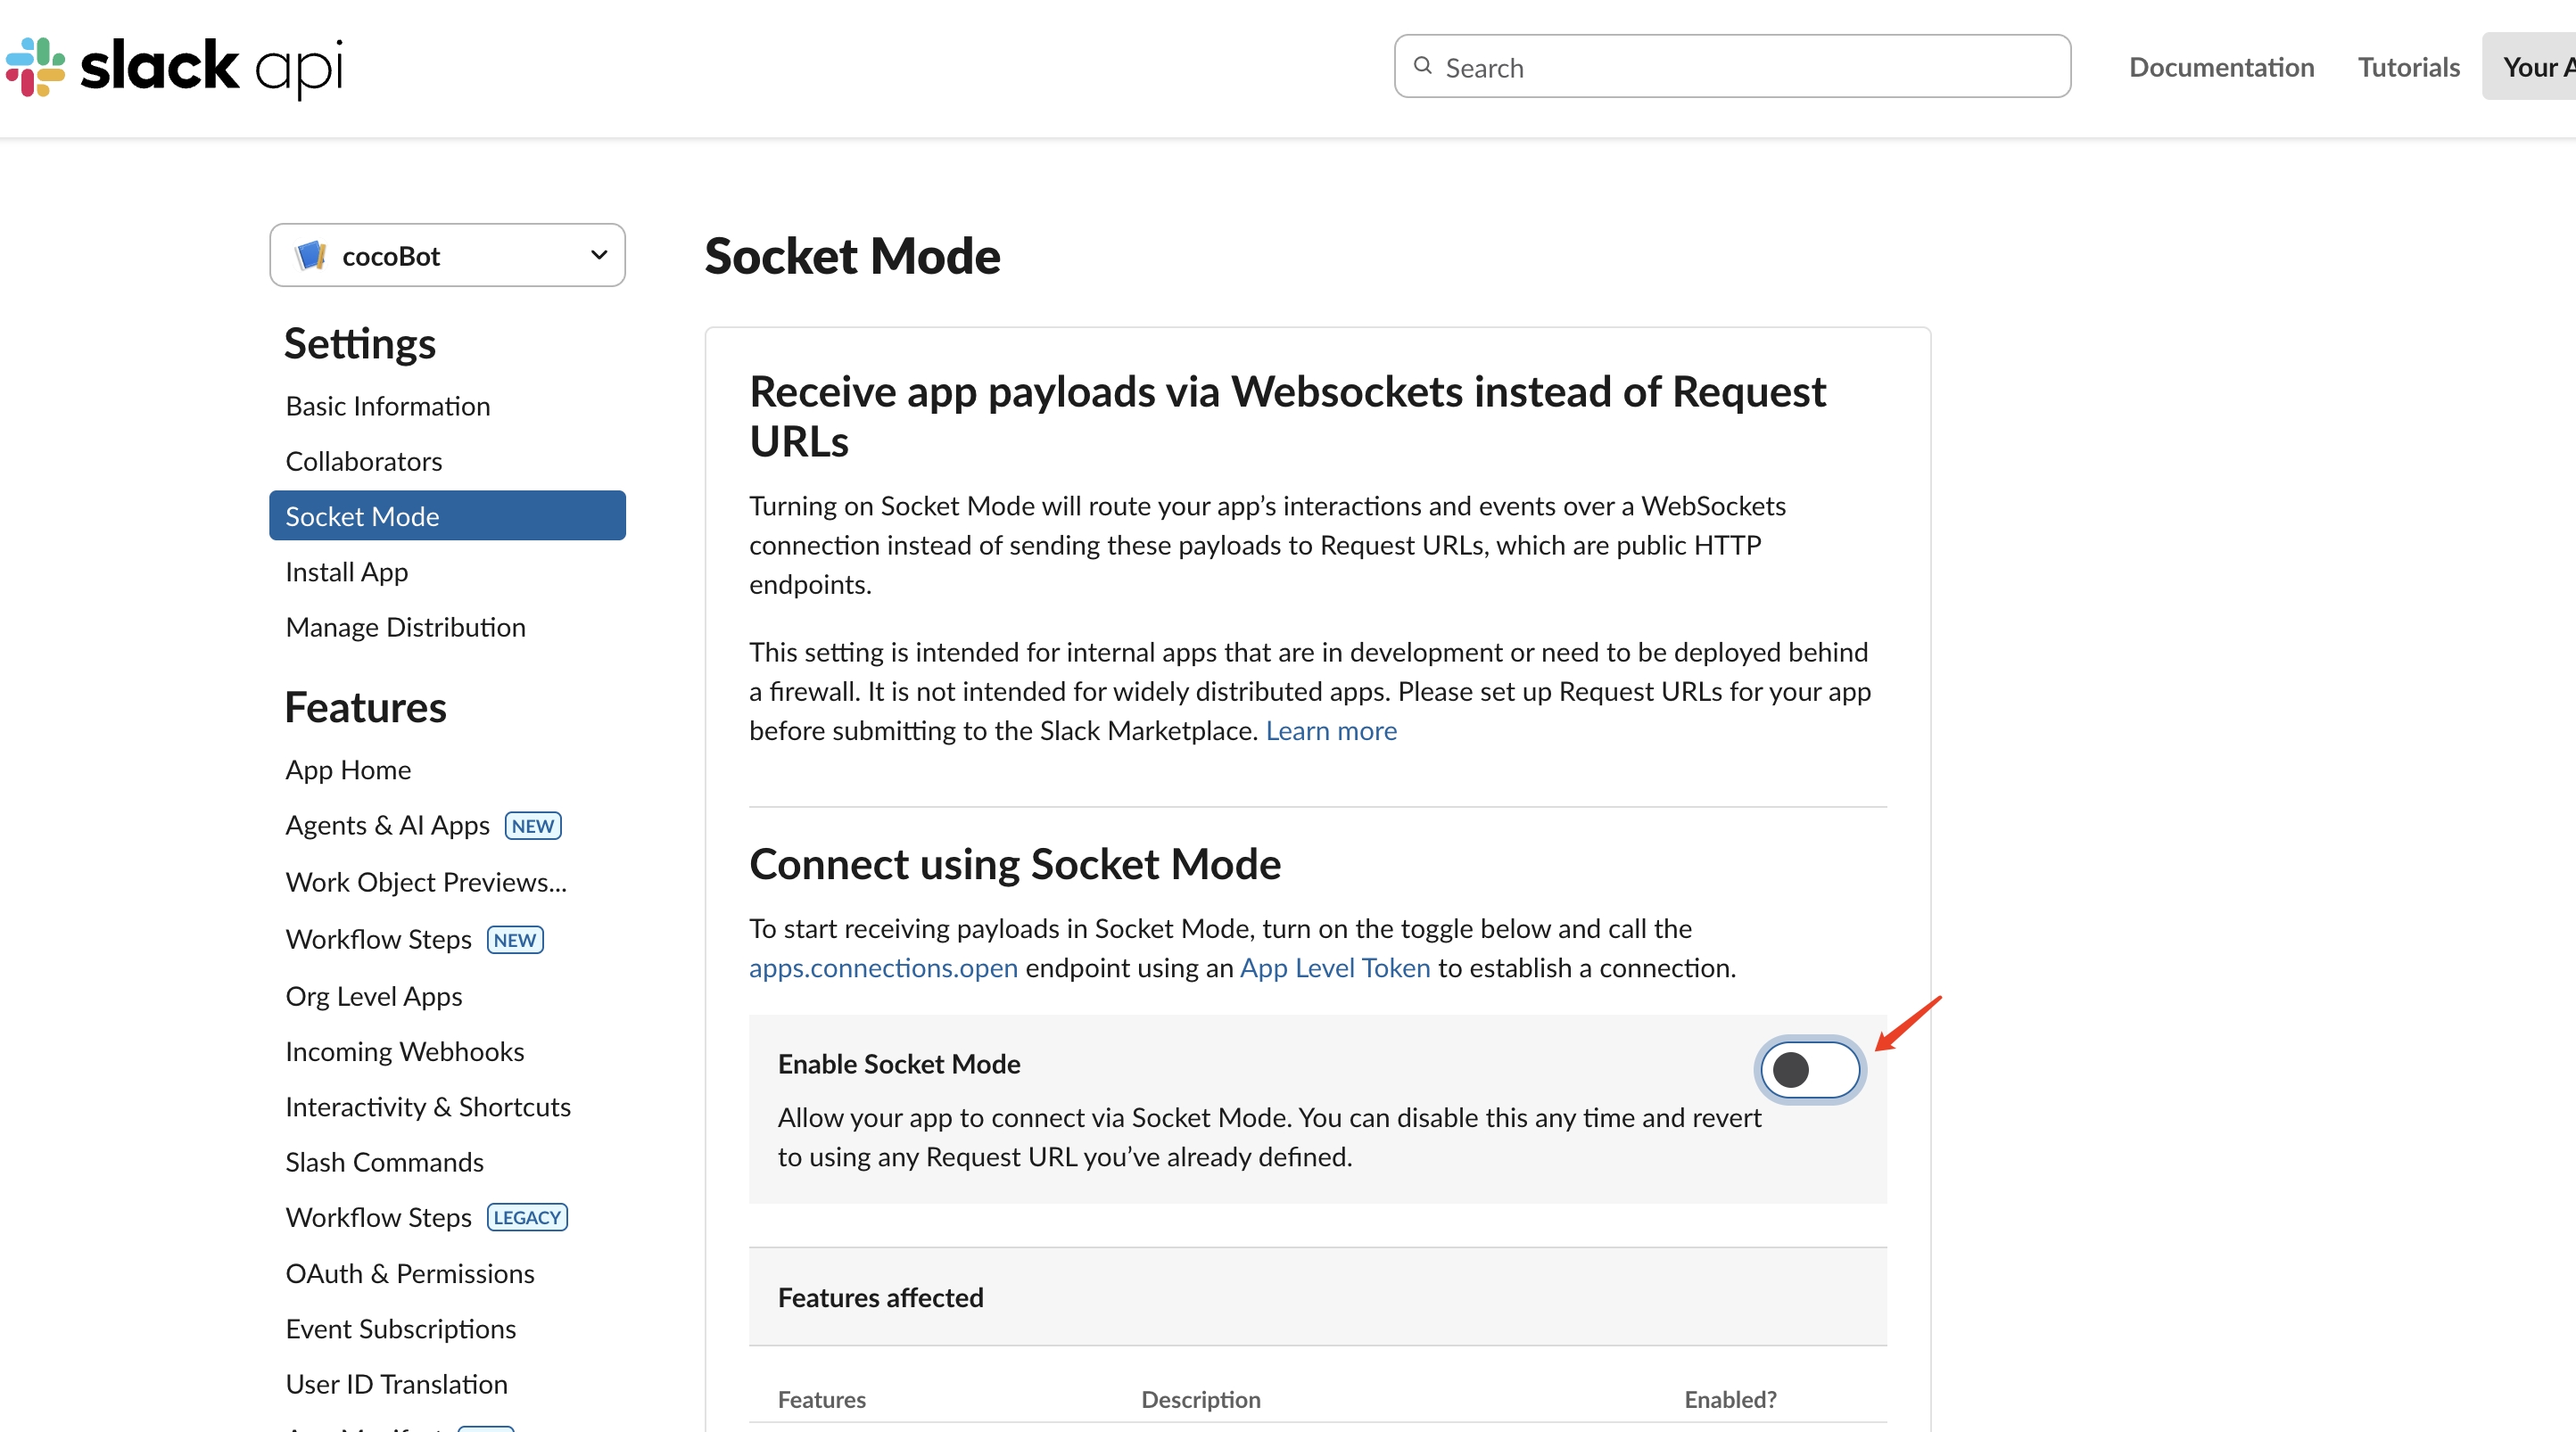The height and width of the screenshot is (1432, 2576).
Task: Follow the Learn more link
Action: (1331, 731)
